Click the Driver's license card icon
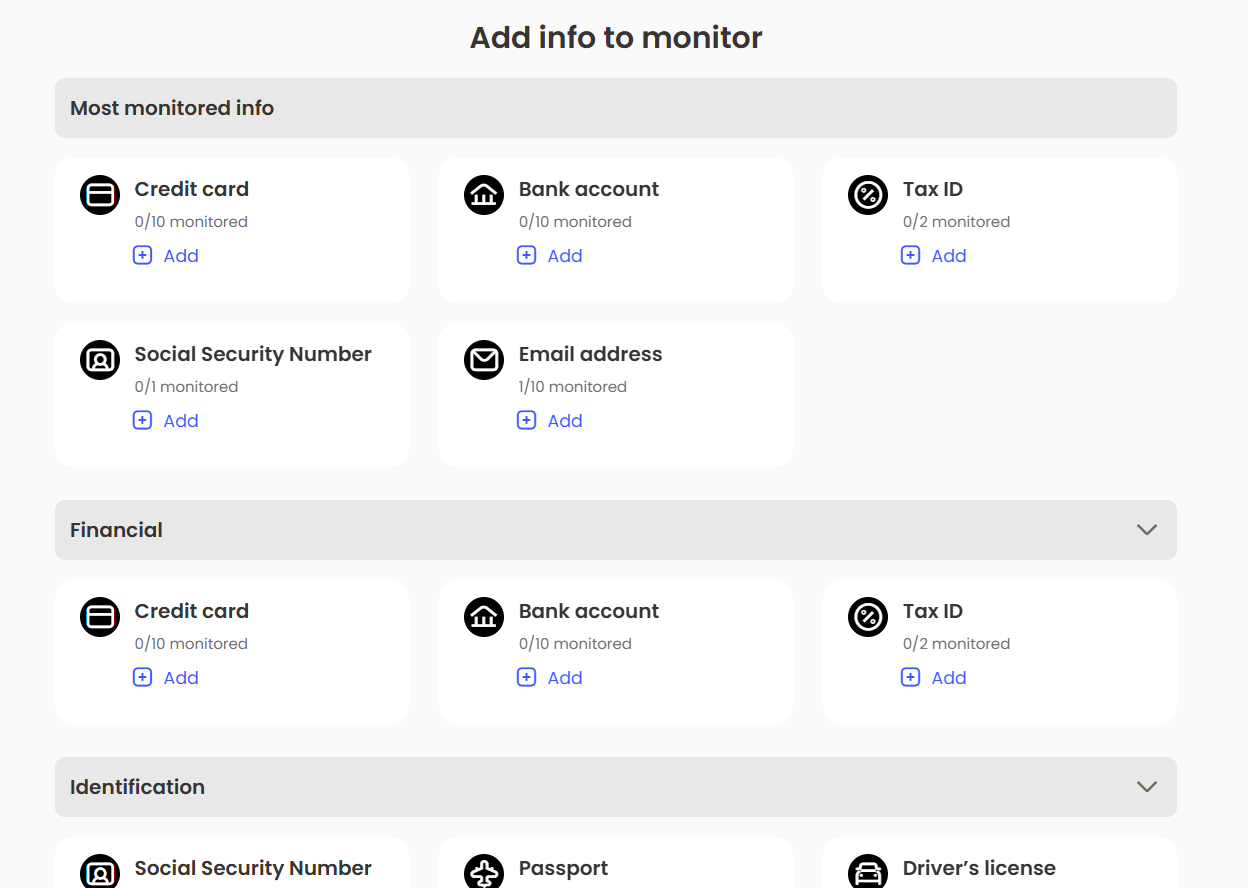 click(868, 872)
